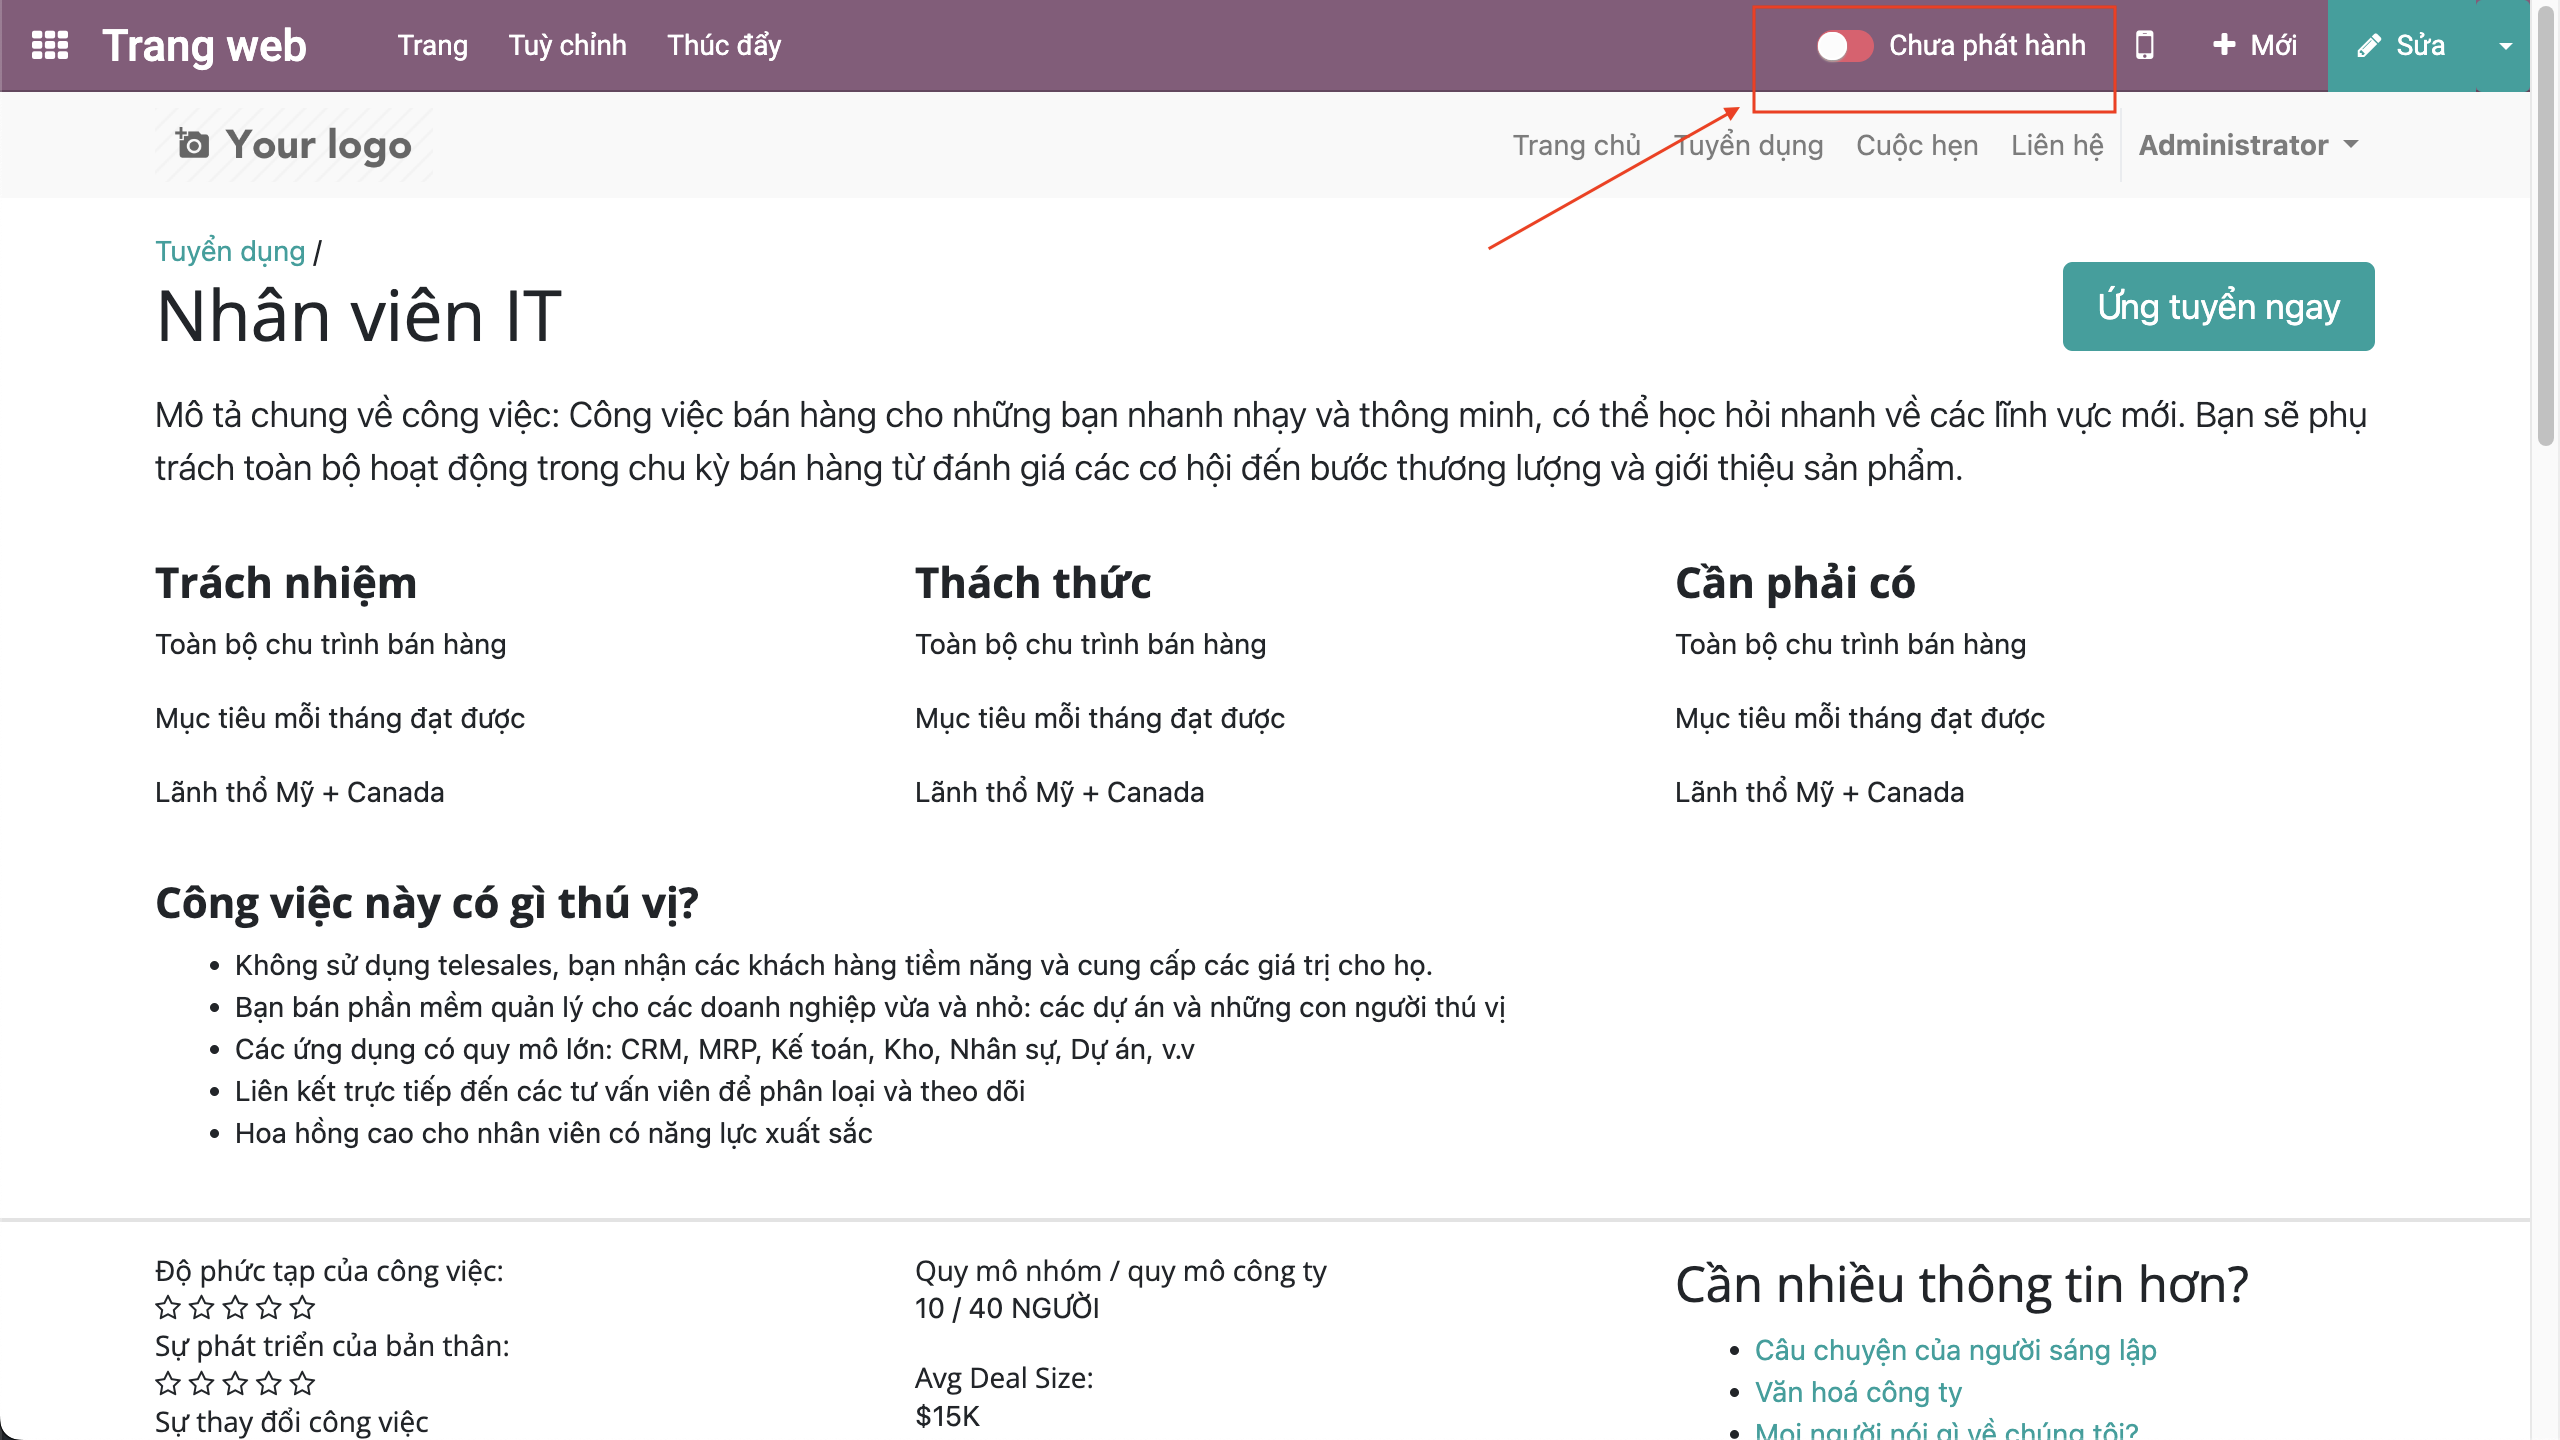The height and width of the screenshot is (1440, 2560).
Task: Go to Liên hệ in site navigation
Action: (x=2057, y=145)
